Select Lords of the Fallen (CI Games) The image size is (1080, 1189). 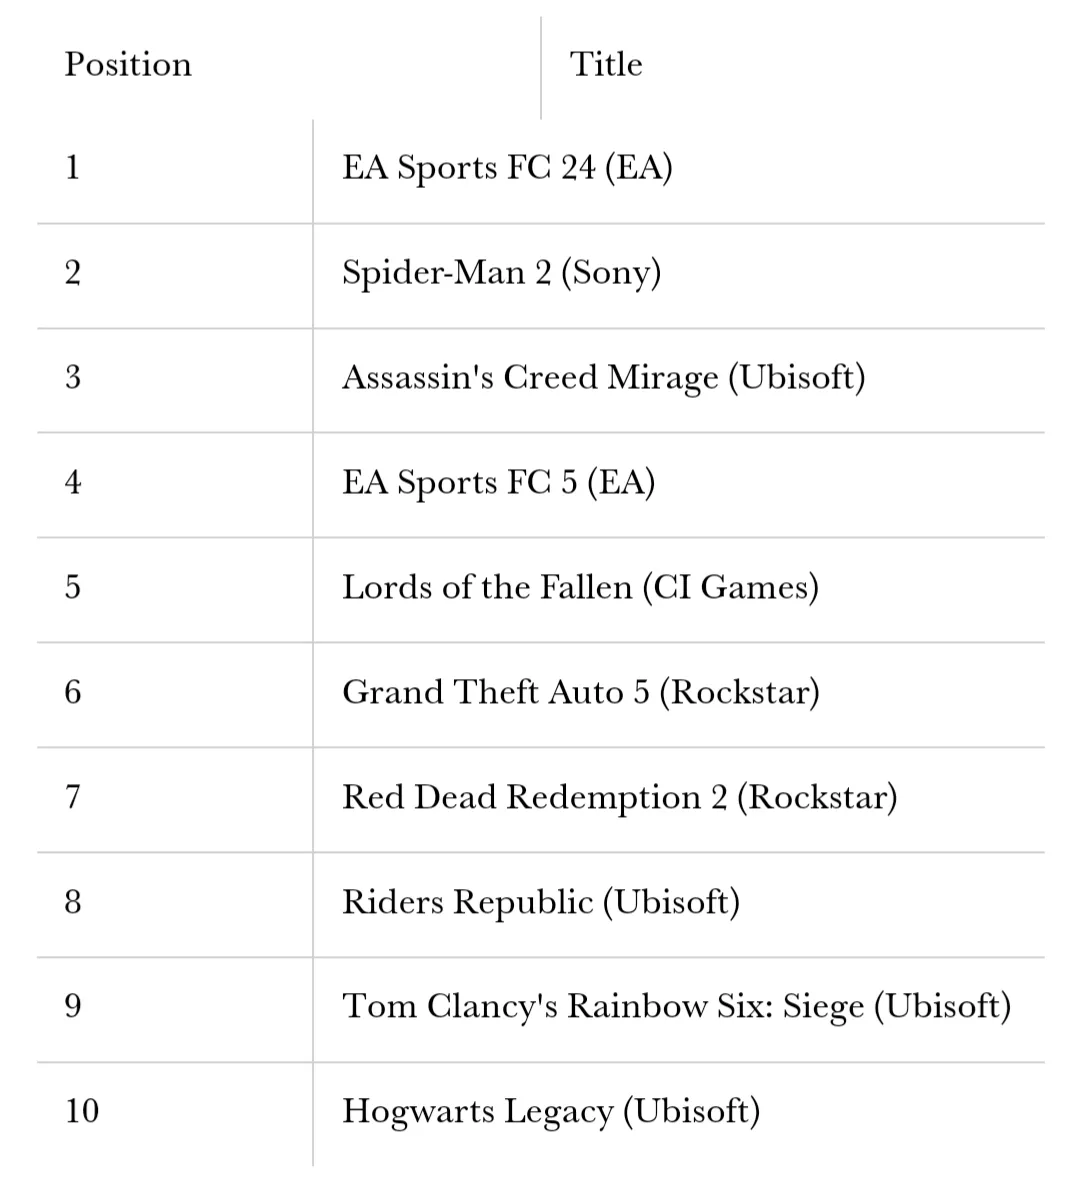tap(580, 587)
